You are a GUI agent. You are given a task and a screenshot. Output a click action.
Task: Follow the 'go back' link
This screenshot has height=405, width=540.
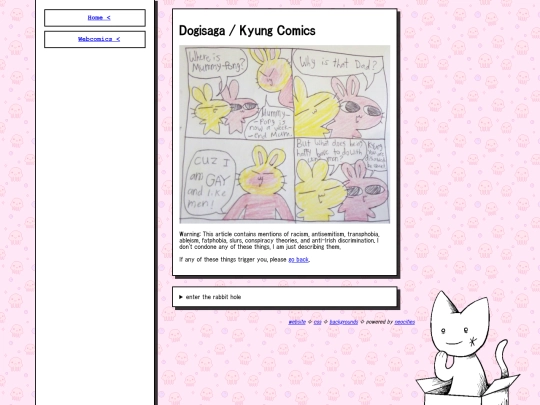point(298,260)
